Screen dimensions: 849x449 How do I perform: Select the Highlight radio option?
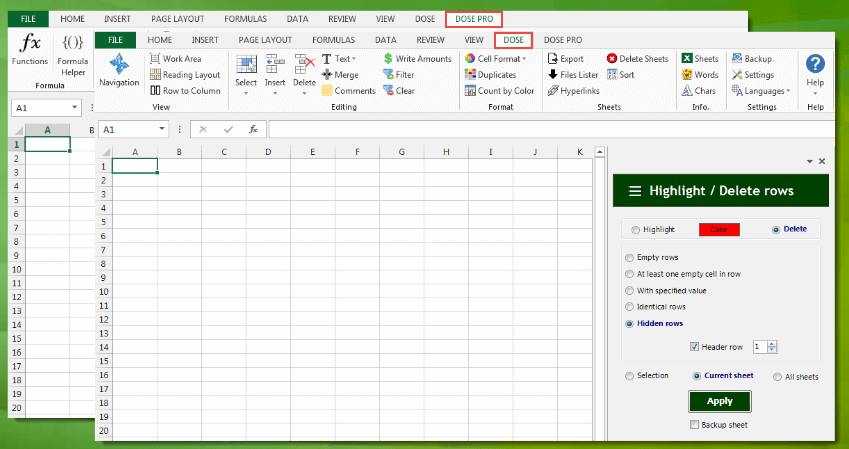(635, 230)
